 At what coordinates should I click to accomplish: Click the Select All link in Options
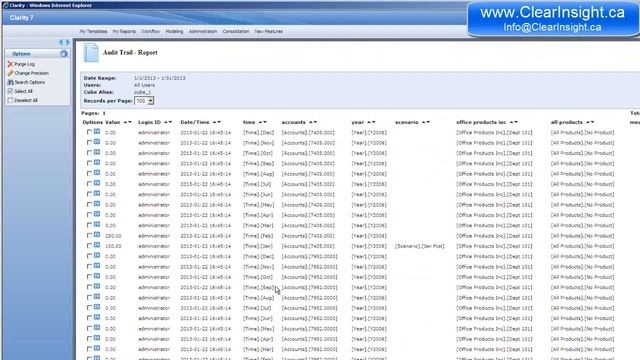(x=23, y=91)
